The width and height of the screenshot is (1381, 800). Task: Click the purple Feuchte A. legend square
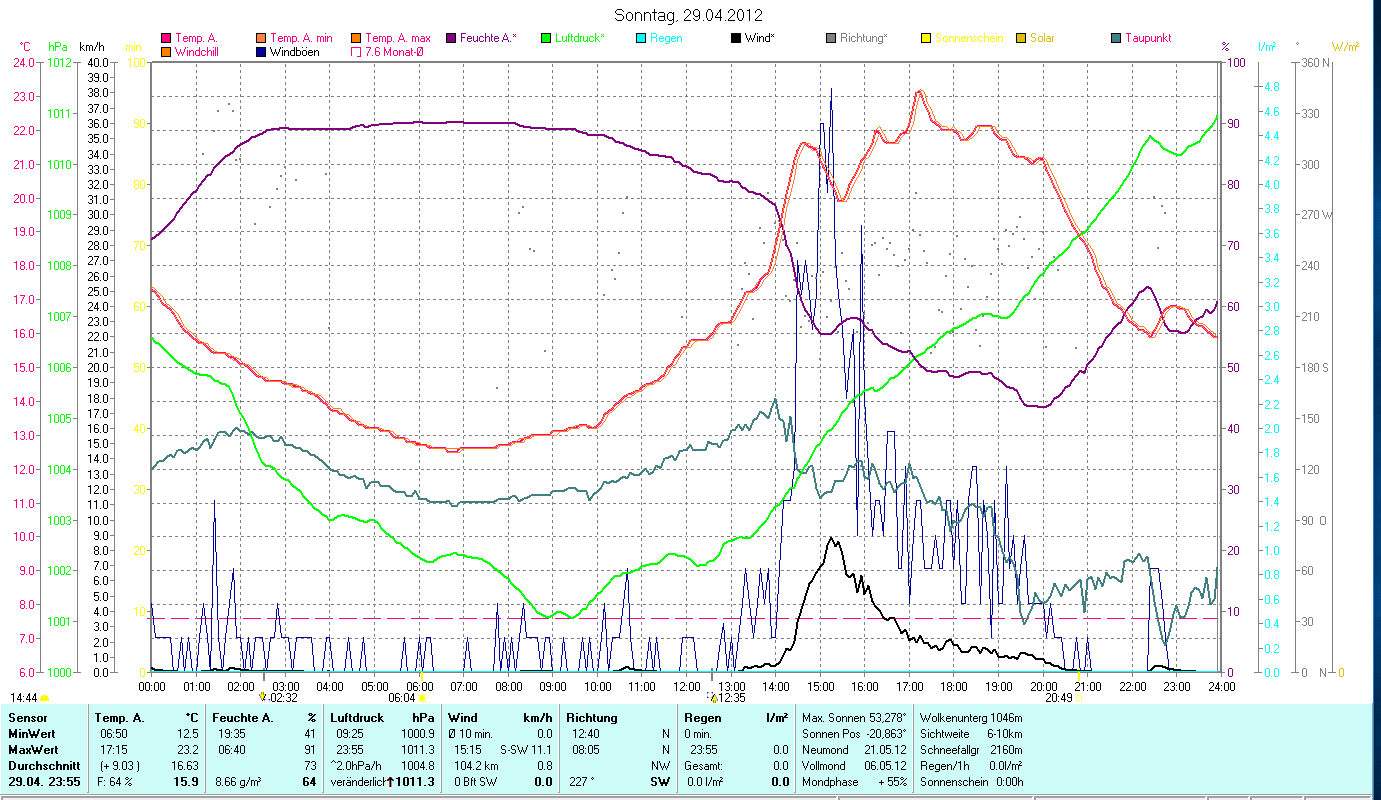click(451, 39)
